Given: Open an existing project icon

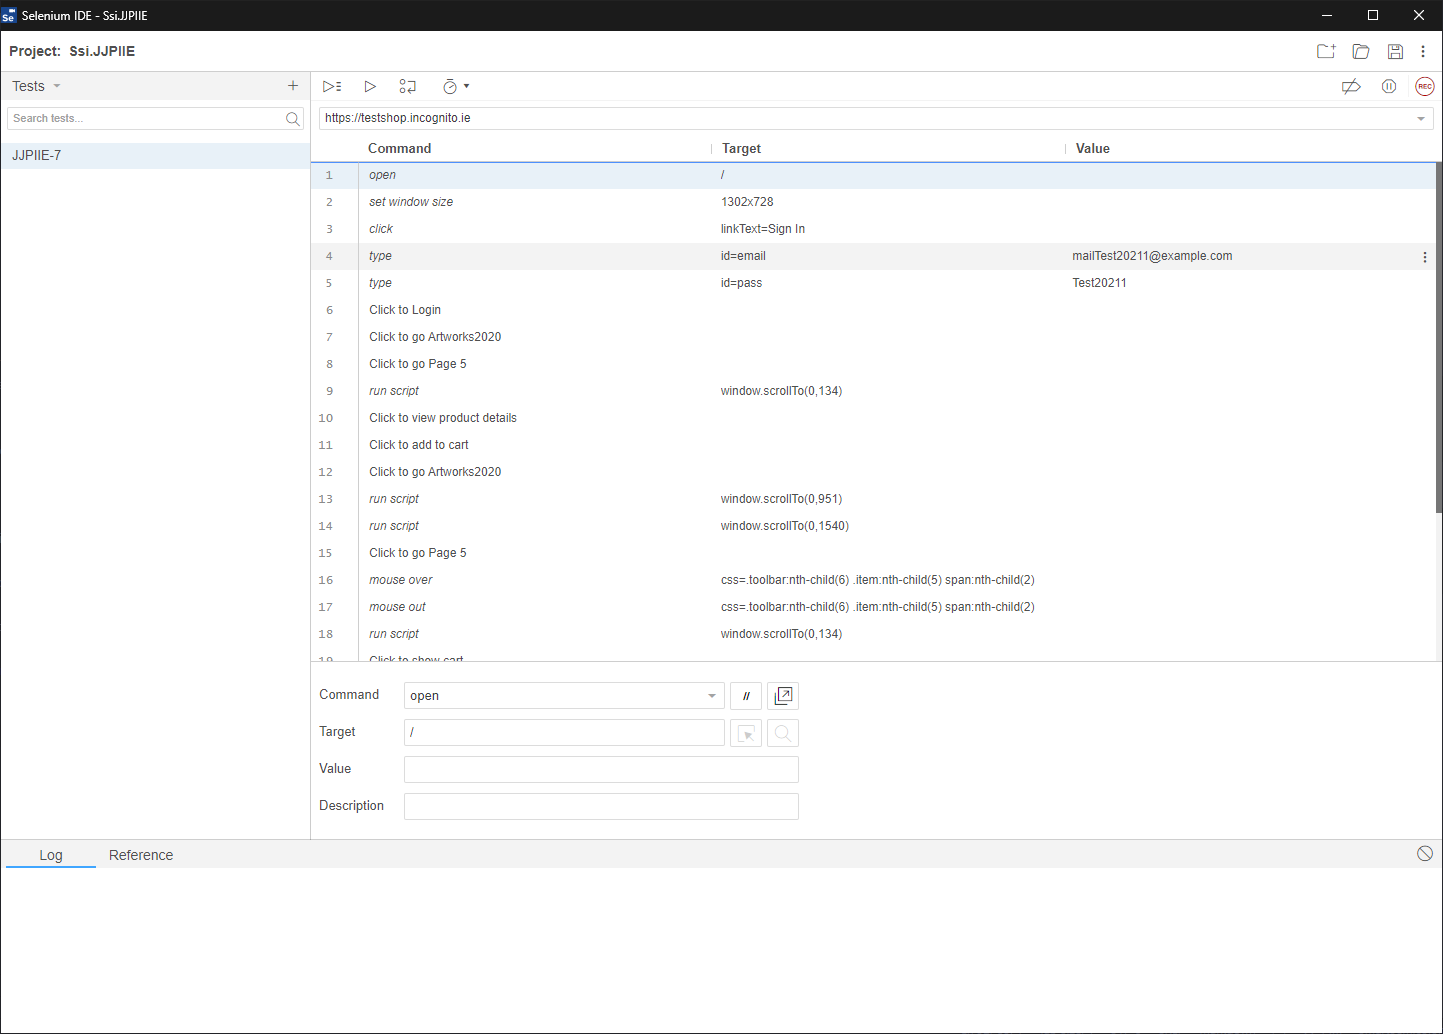Looking at the screenshot, I should (1361, 51).
